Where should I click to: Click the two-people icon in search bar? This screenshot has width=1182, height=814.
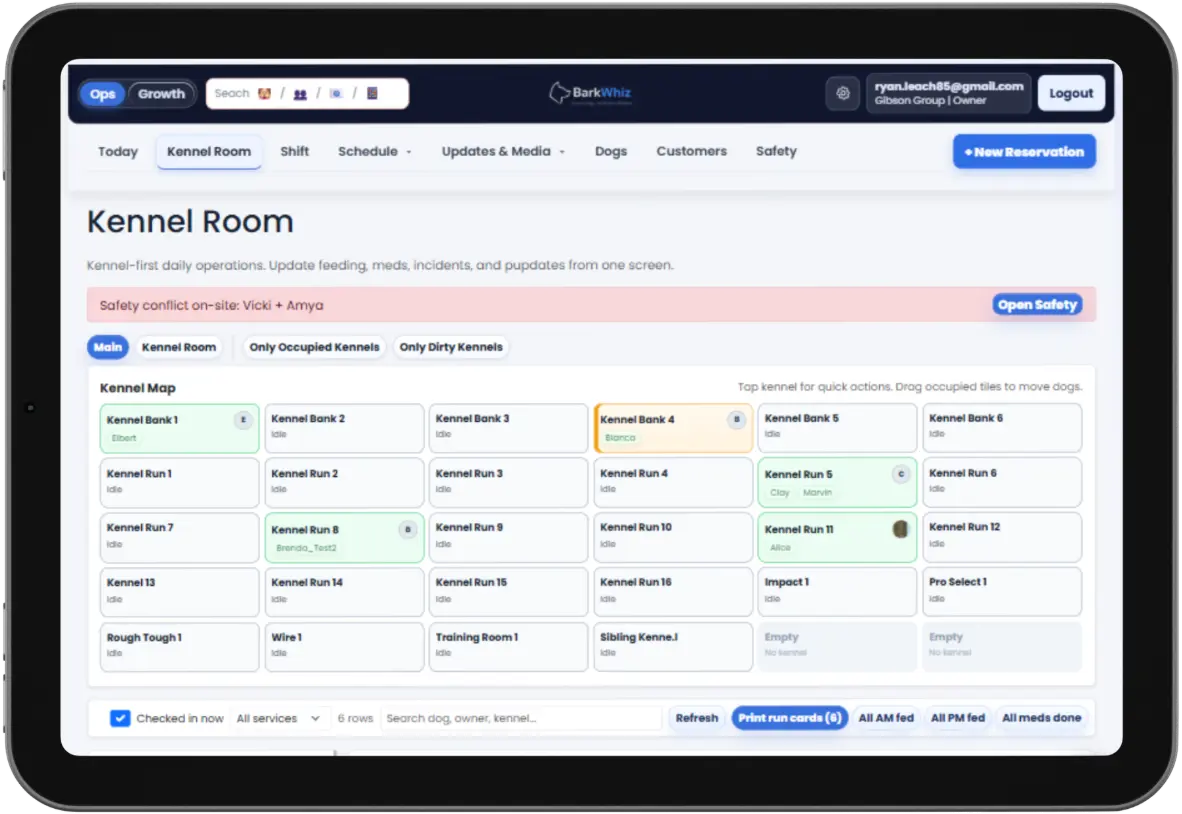300,93
